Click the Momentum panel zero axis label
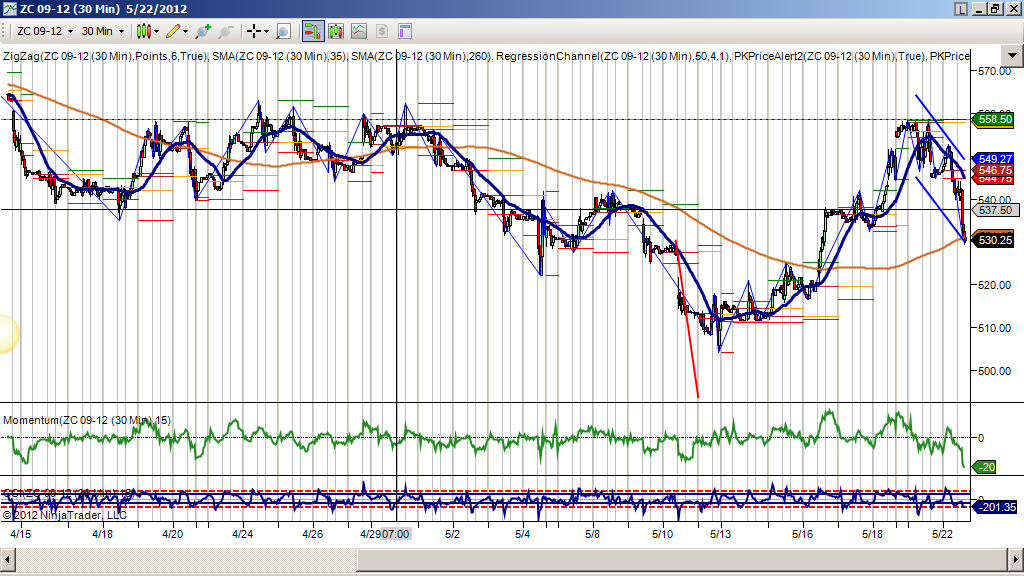 tap(981, 438)
